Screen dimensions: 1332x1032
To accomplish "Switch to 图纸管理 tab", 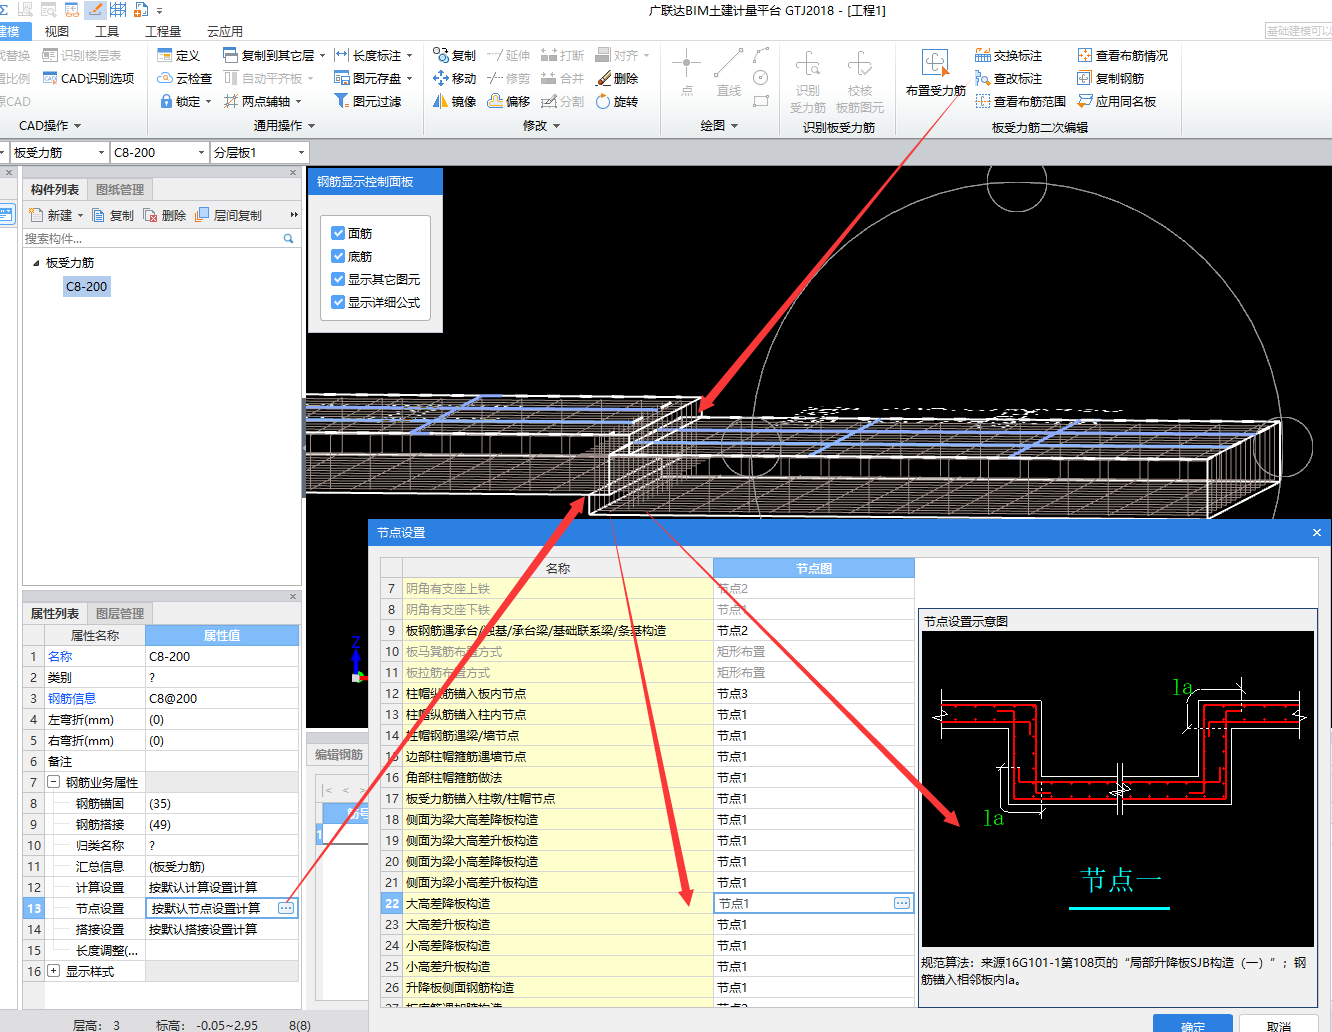I will pos(120,190).
